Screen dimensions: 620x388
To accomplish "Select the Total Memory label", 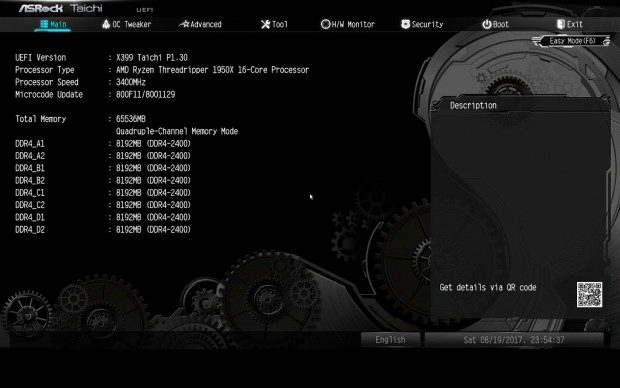I will click(x=40, y=119).
